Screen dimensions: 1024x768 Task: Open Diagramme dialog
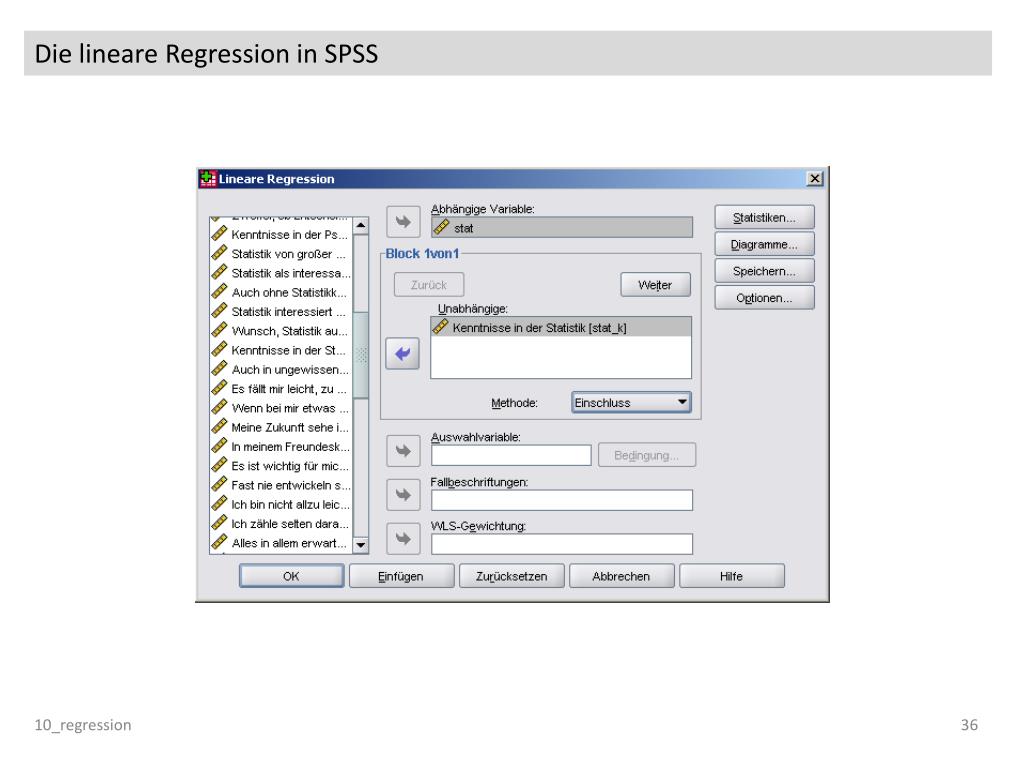764,244
